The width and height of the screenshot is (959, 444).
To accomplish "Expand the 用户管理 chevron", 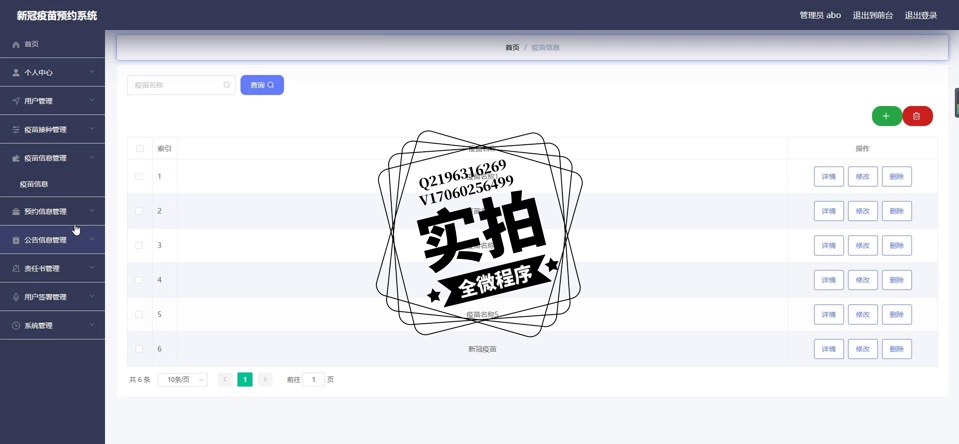I will click(x=92, y=101).
